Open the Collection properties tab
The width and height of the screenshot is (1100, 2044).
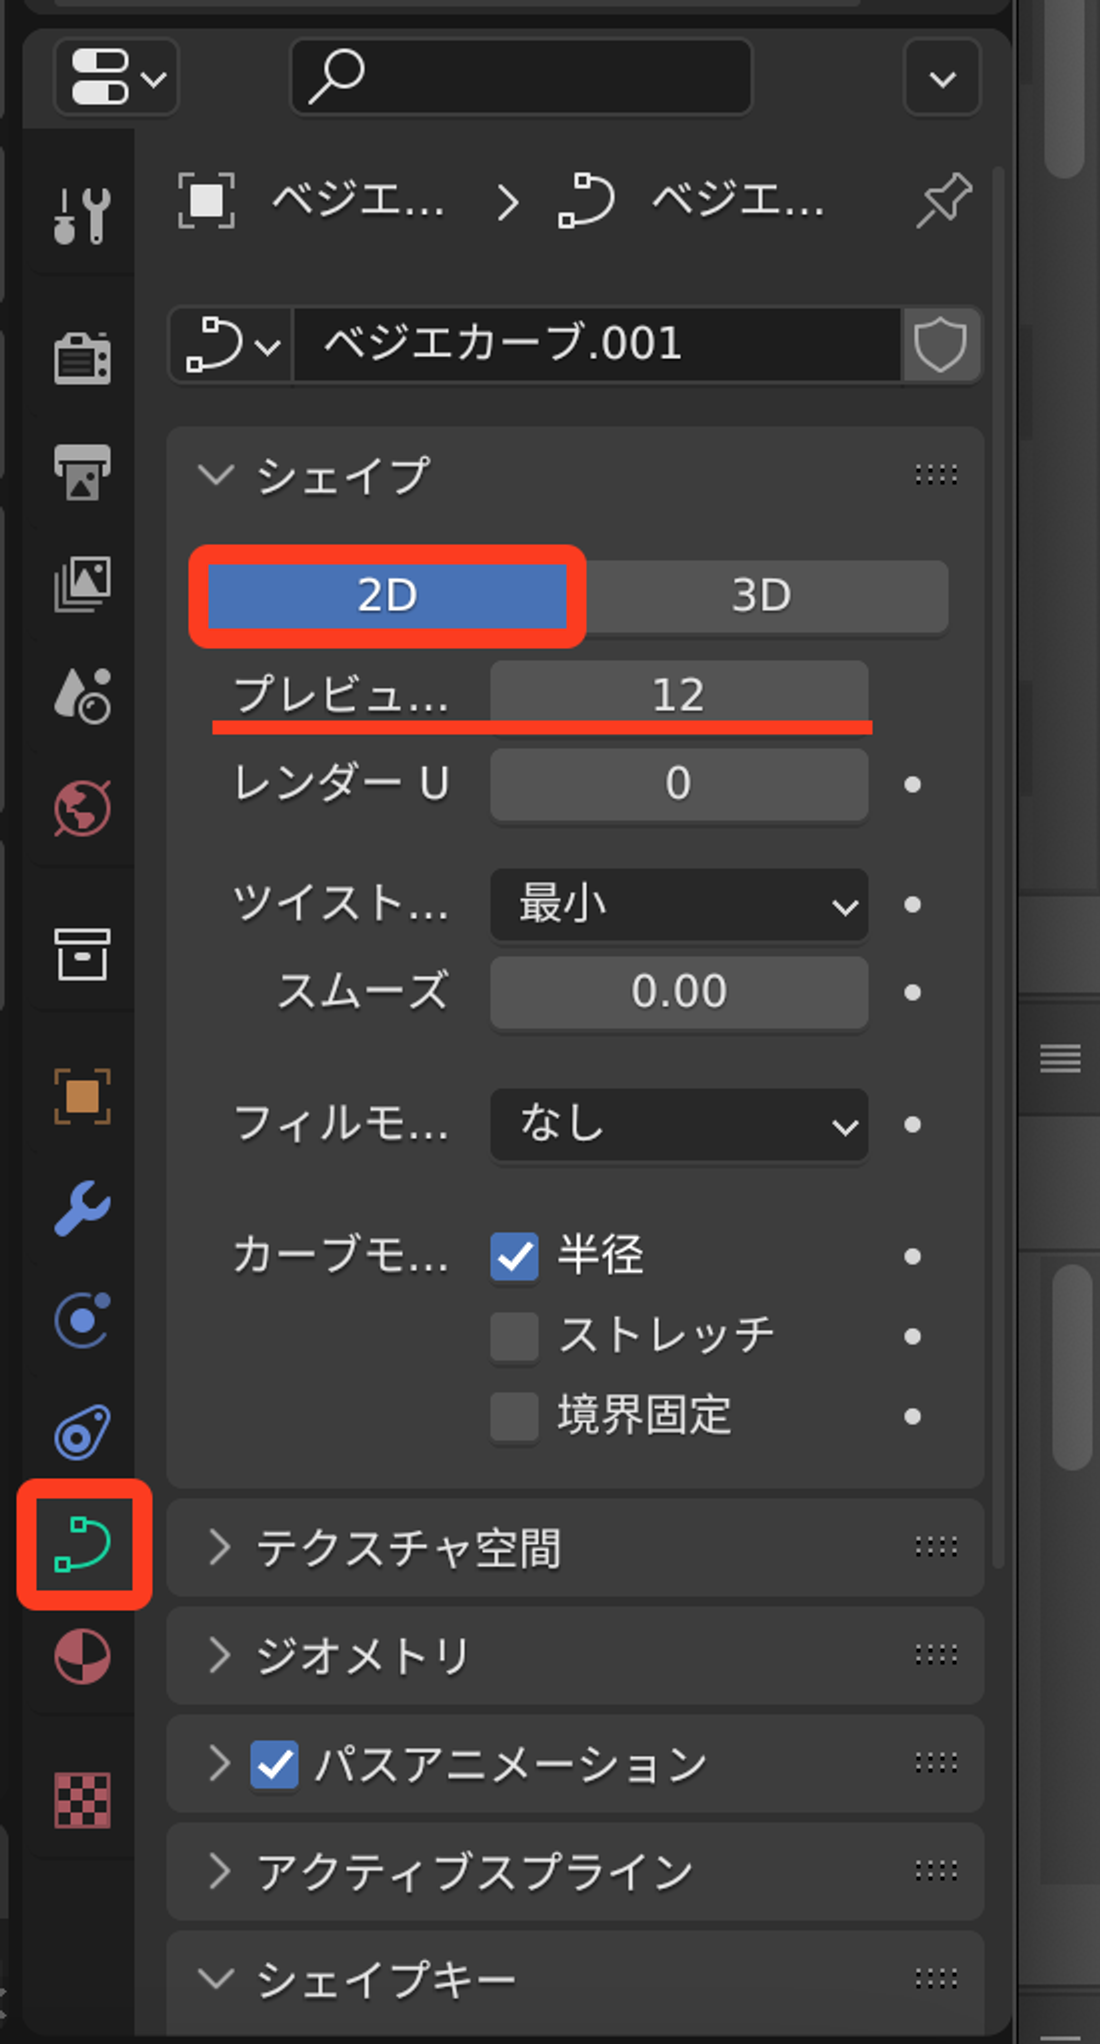click(x=82, y=953)
